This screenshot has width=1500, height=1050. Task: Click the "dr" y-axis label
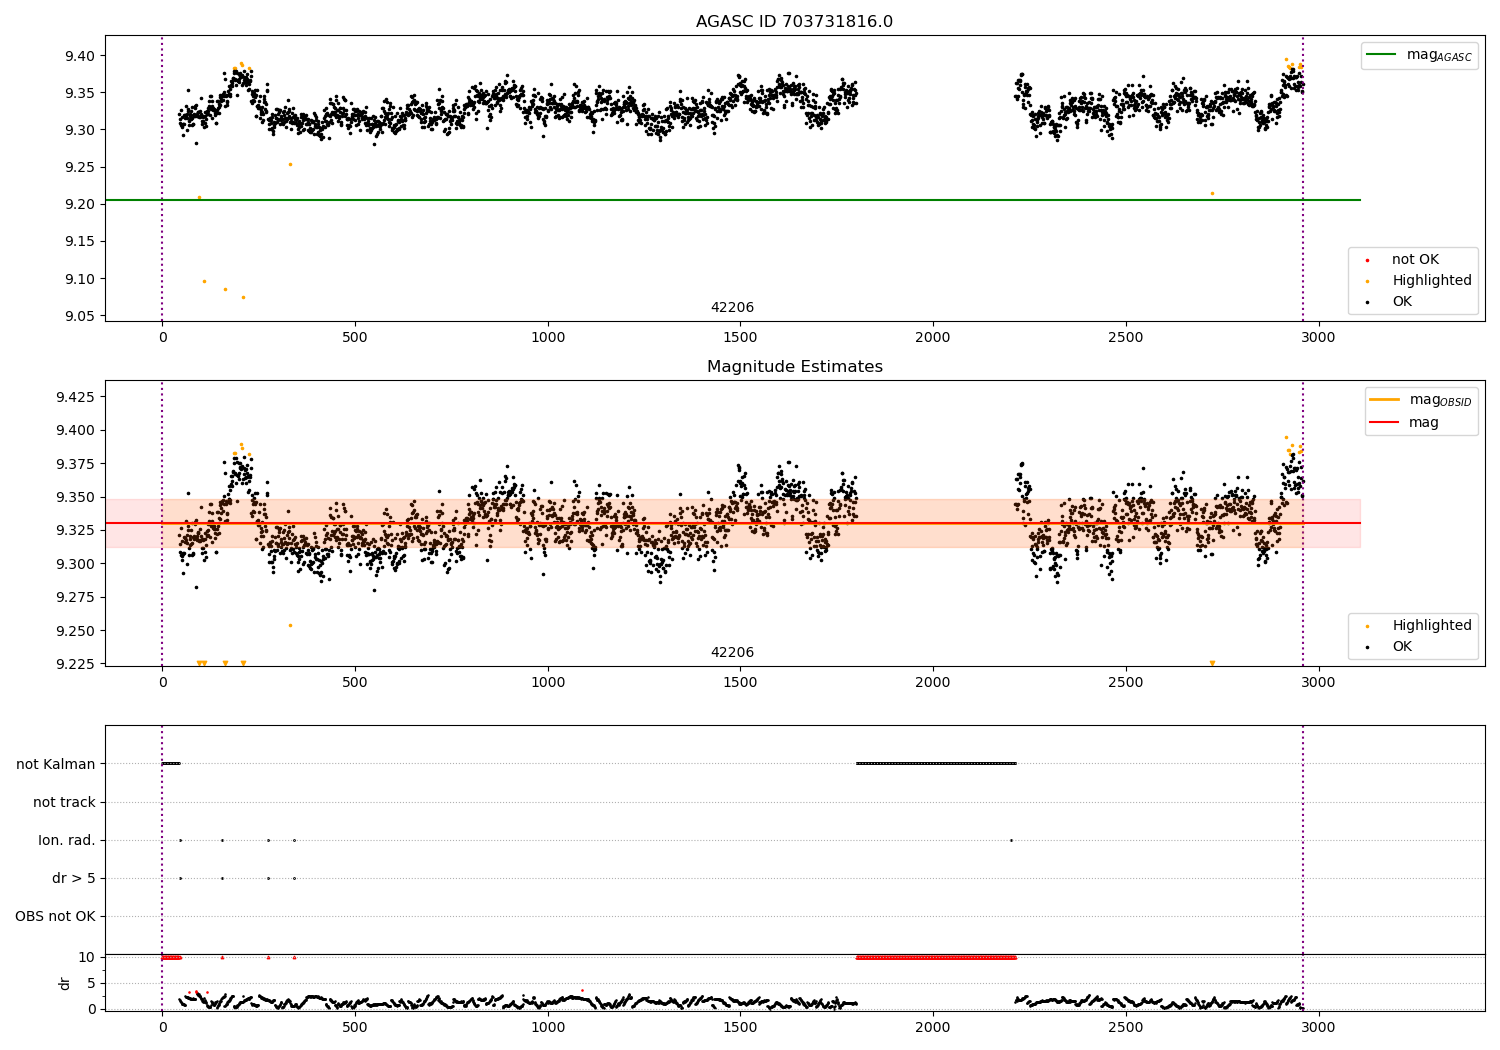click(x=65, y=983)
